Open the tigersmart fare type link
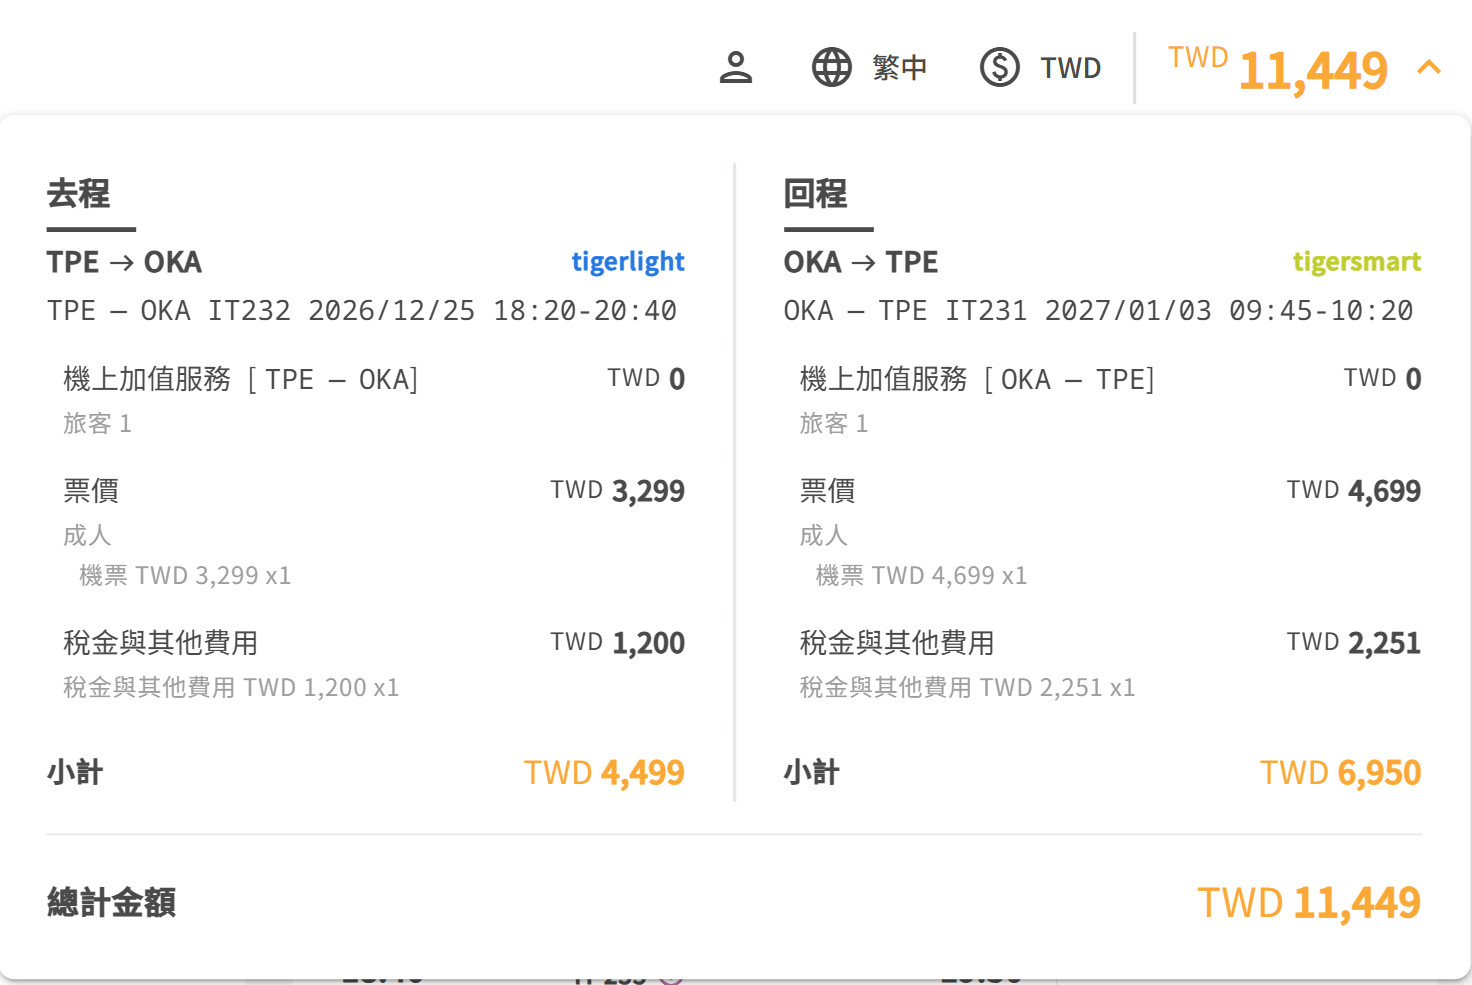Screen dimensions: 1472x985 1357,262
